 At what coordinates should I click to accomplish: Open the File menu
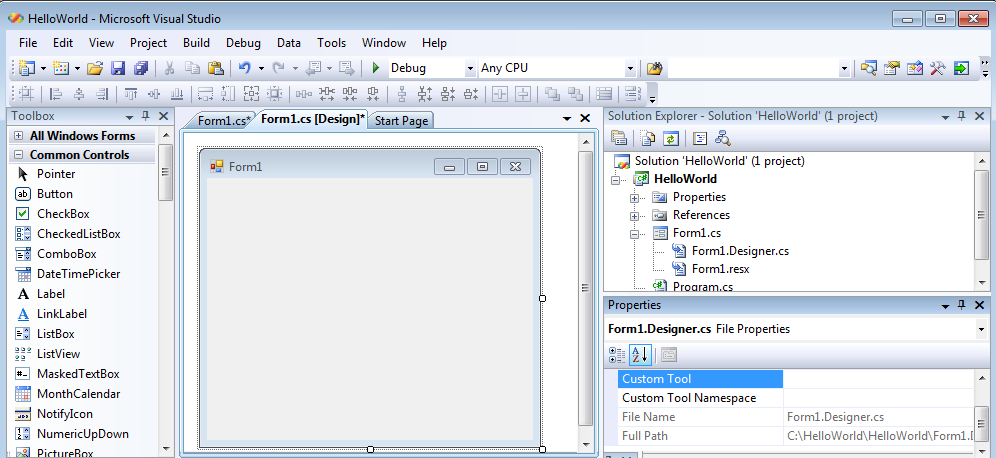click(x=28, y=43)
